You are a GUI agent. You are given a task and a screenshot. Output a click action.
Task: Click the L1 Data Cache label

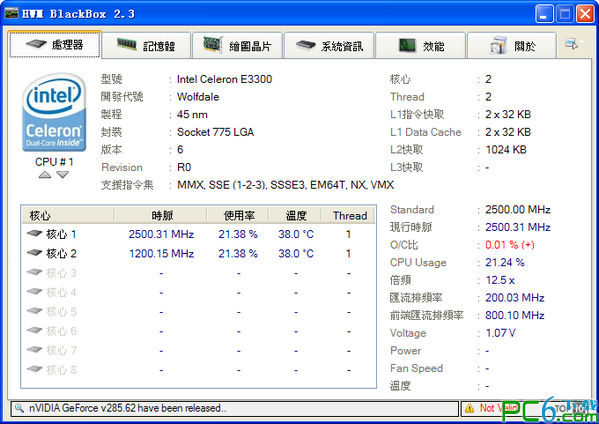coord(426,132)
